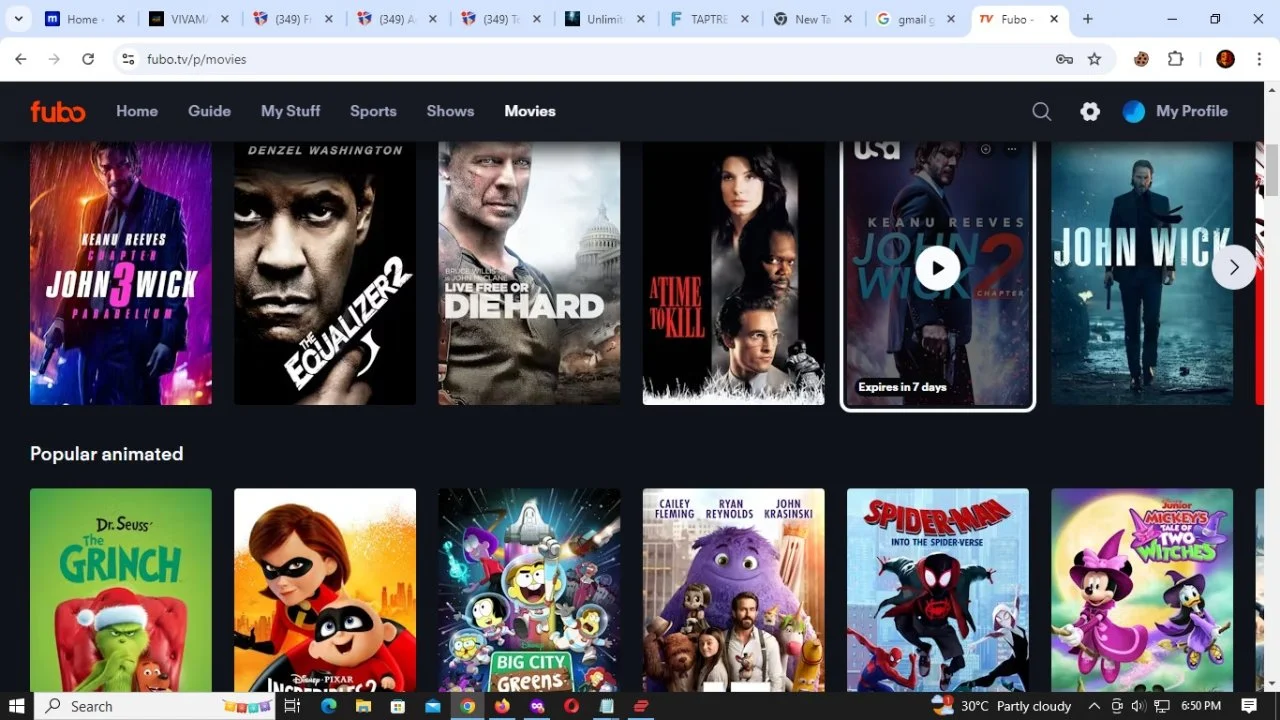Open Chrome profile avatar
The width and height of the screenshot is (1280, 720).
pyautogui.click(x=1225, y=59)
